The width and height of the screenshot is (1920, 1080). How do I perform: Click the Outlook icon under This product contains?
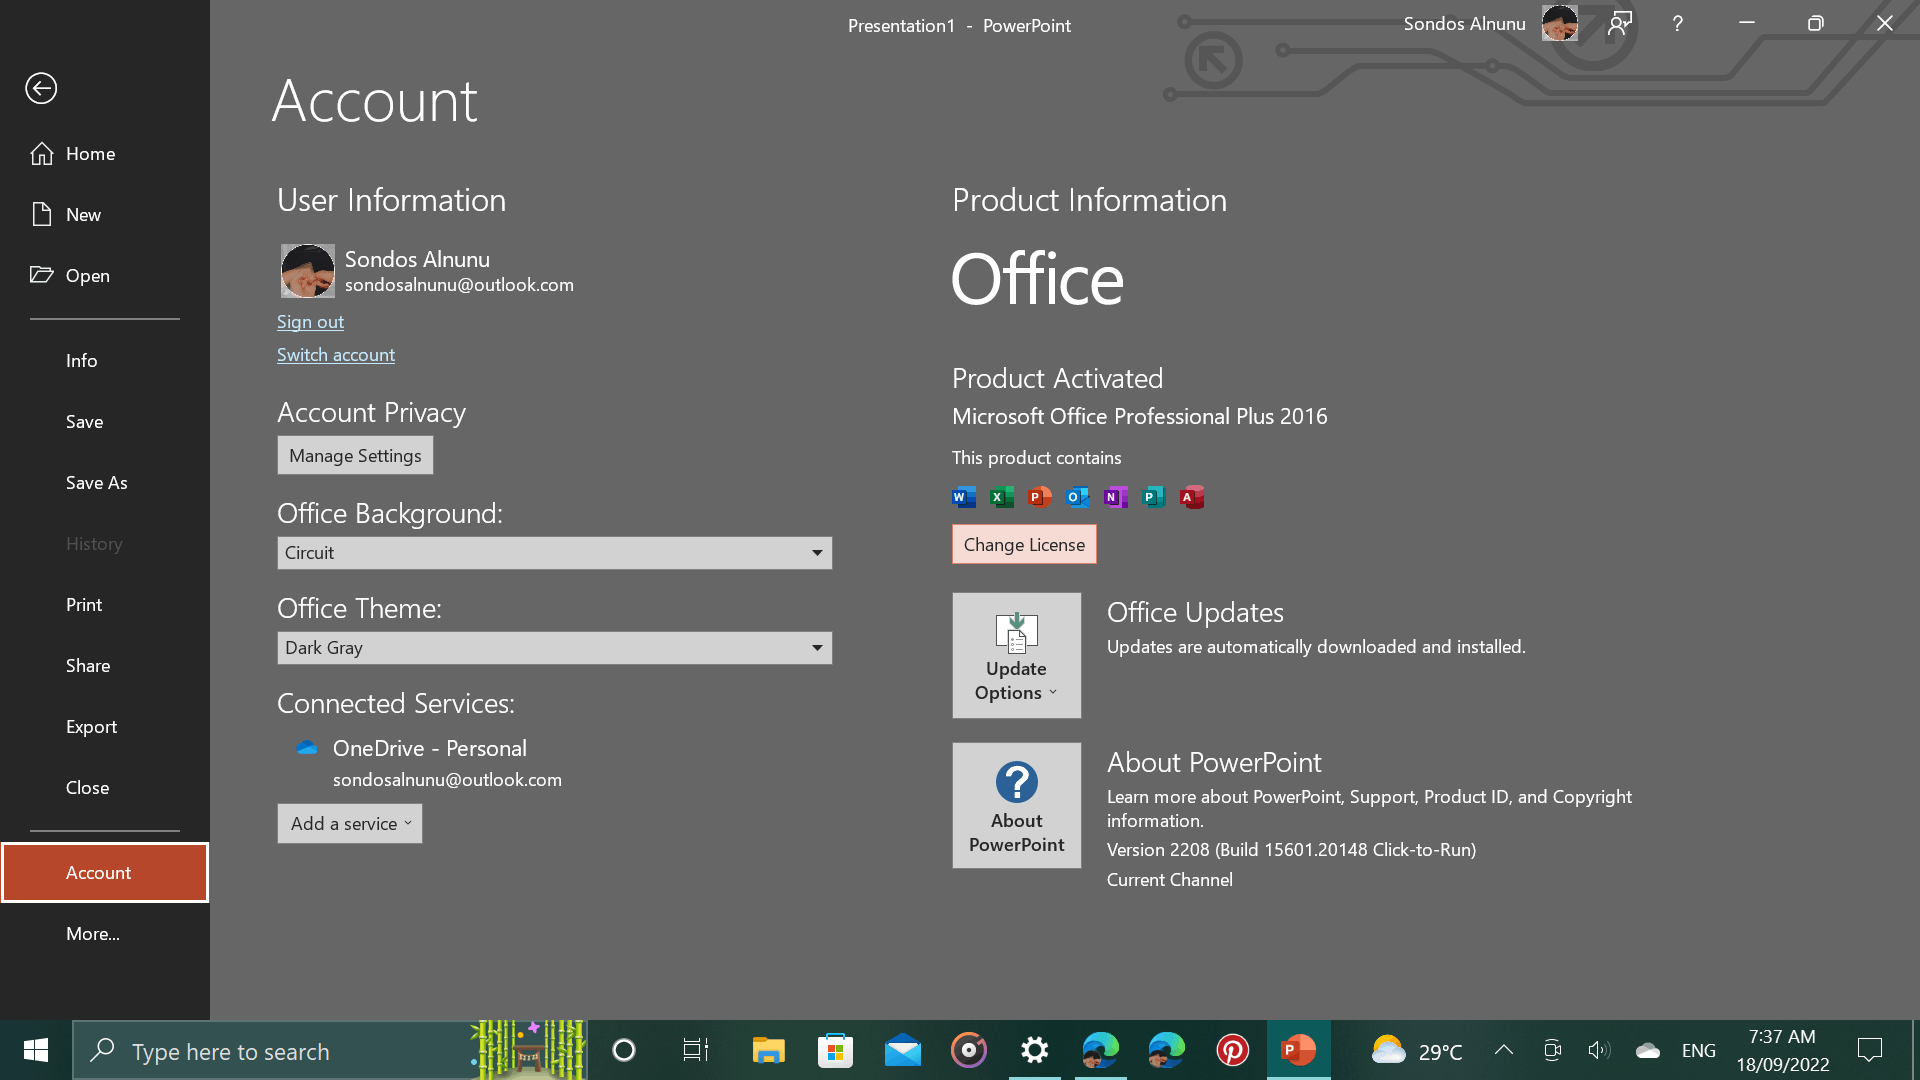click(1078, 497)
